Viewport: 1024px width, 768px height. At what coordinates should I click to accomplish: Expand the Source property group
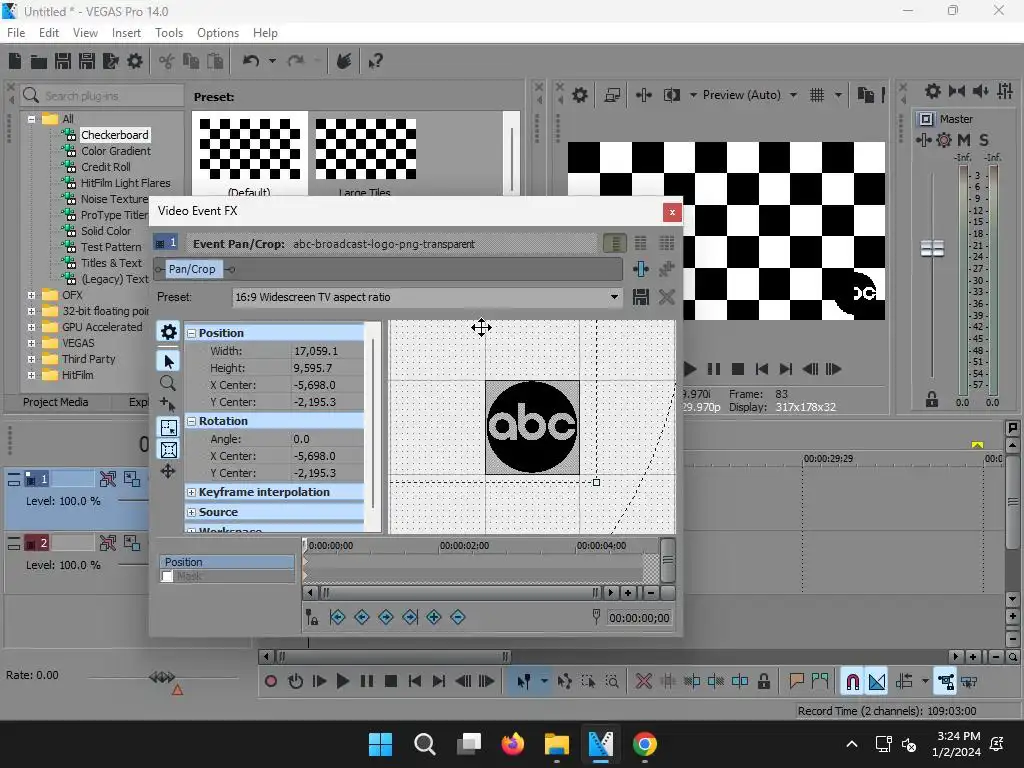pyautogui.click(x=191, y=513)
